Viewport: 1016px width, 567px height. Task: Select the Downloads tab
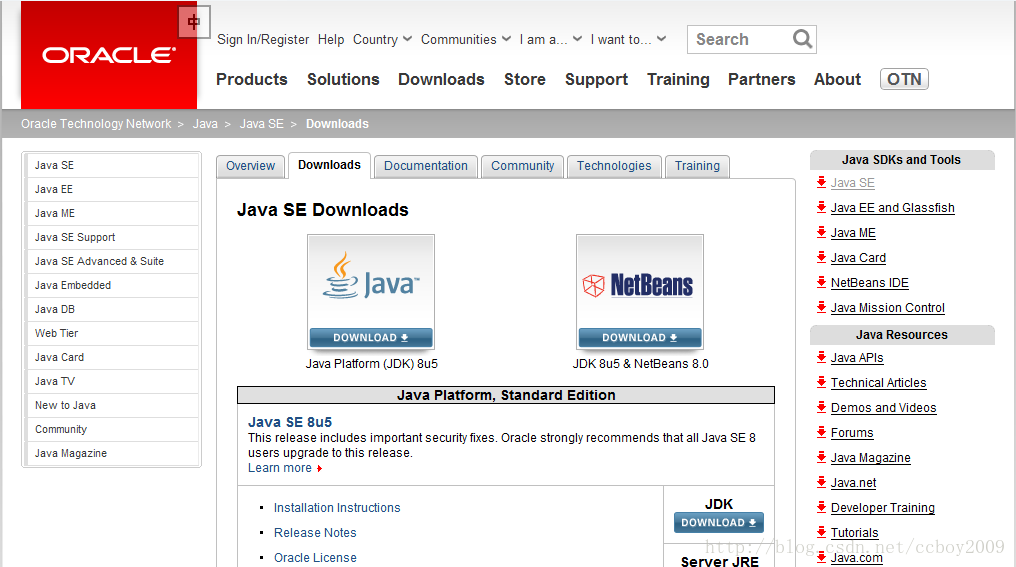[x=329, y=165]
